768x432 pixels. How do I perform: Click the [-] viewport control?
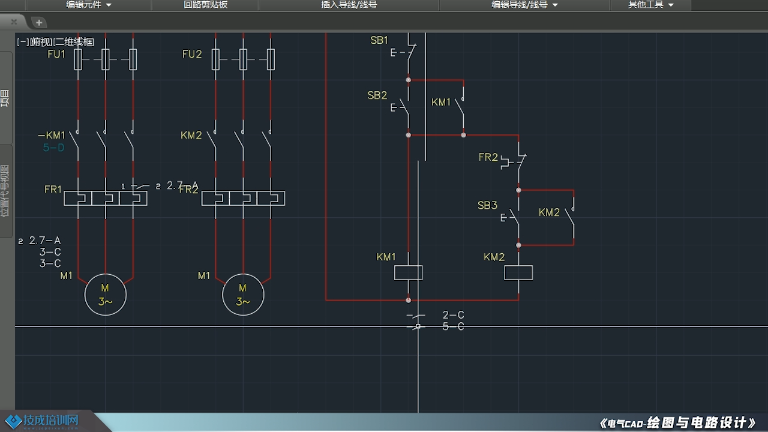[x=23, y=42]
